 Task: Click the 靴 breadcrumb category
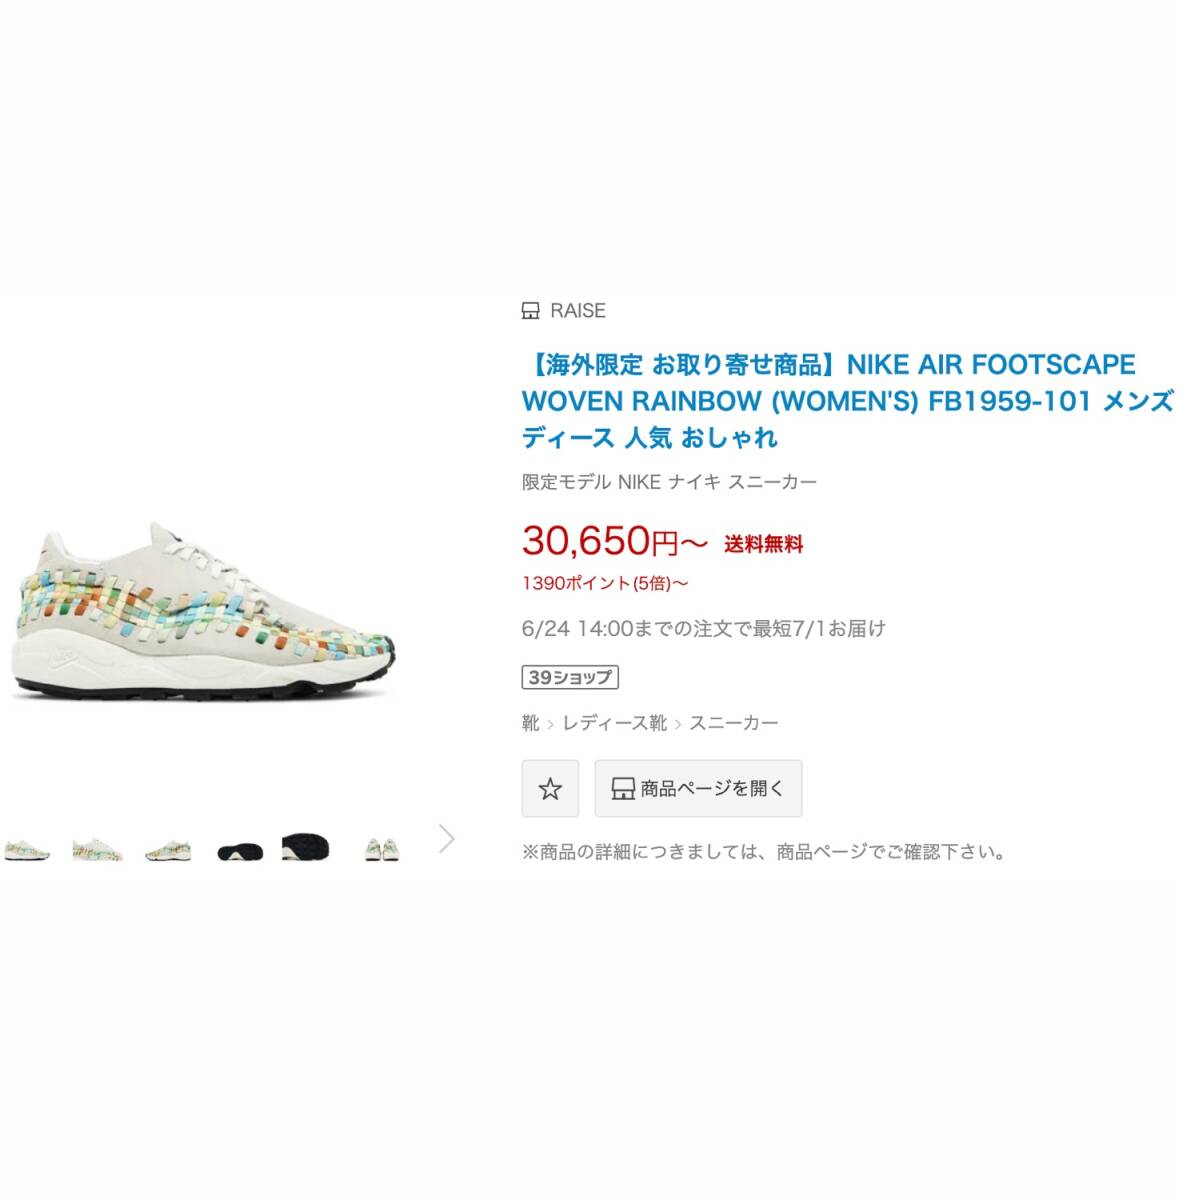(x=531, y=723)
